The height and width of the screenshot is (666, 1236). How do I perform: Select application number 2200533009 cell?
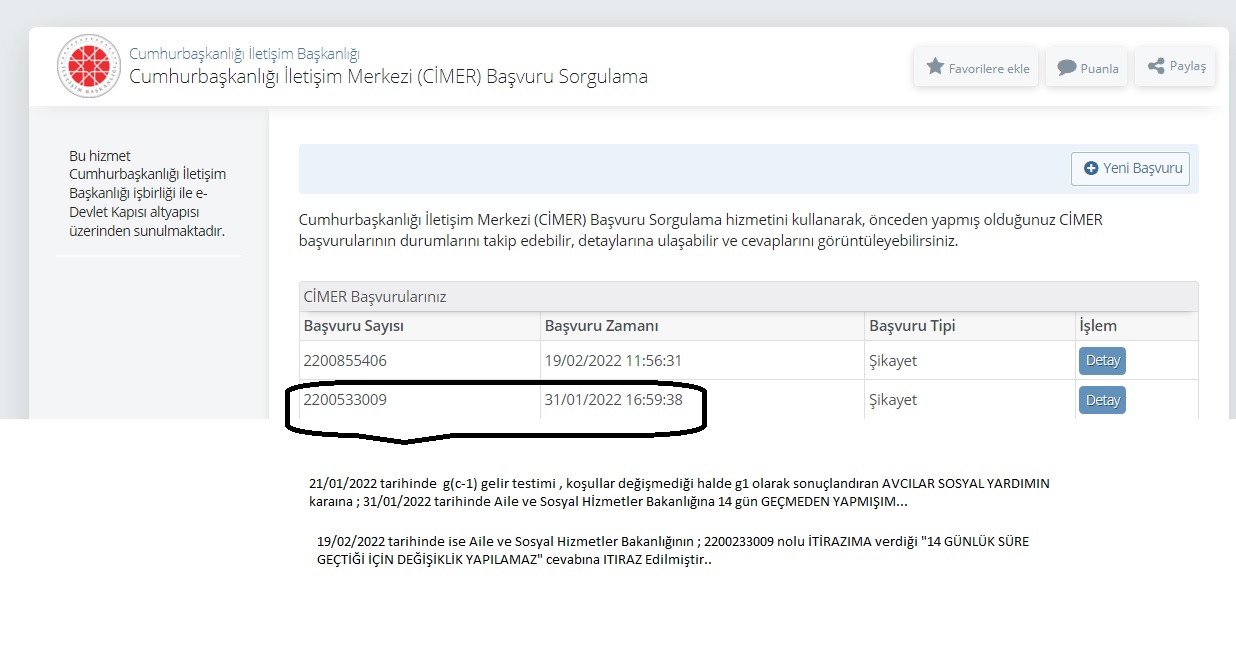coord(345,400)
